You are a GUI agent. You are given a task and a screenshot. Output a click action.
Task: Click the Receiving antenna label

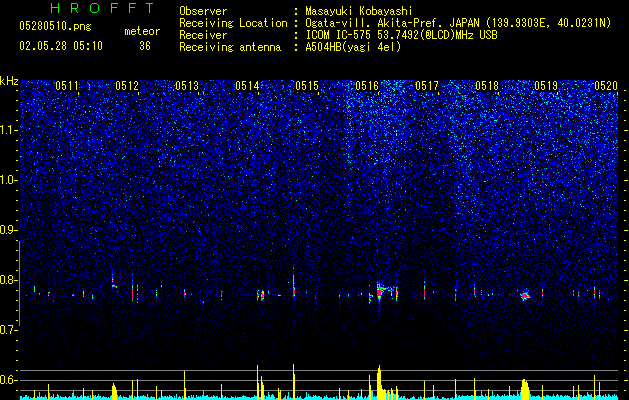230,47
